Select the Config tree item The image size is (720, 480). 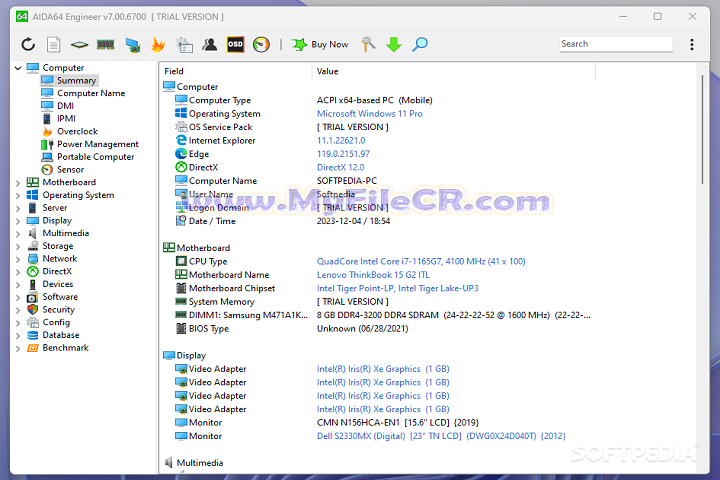(x=56, y=322)
